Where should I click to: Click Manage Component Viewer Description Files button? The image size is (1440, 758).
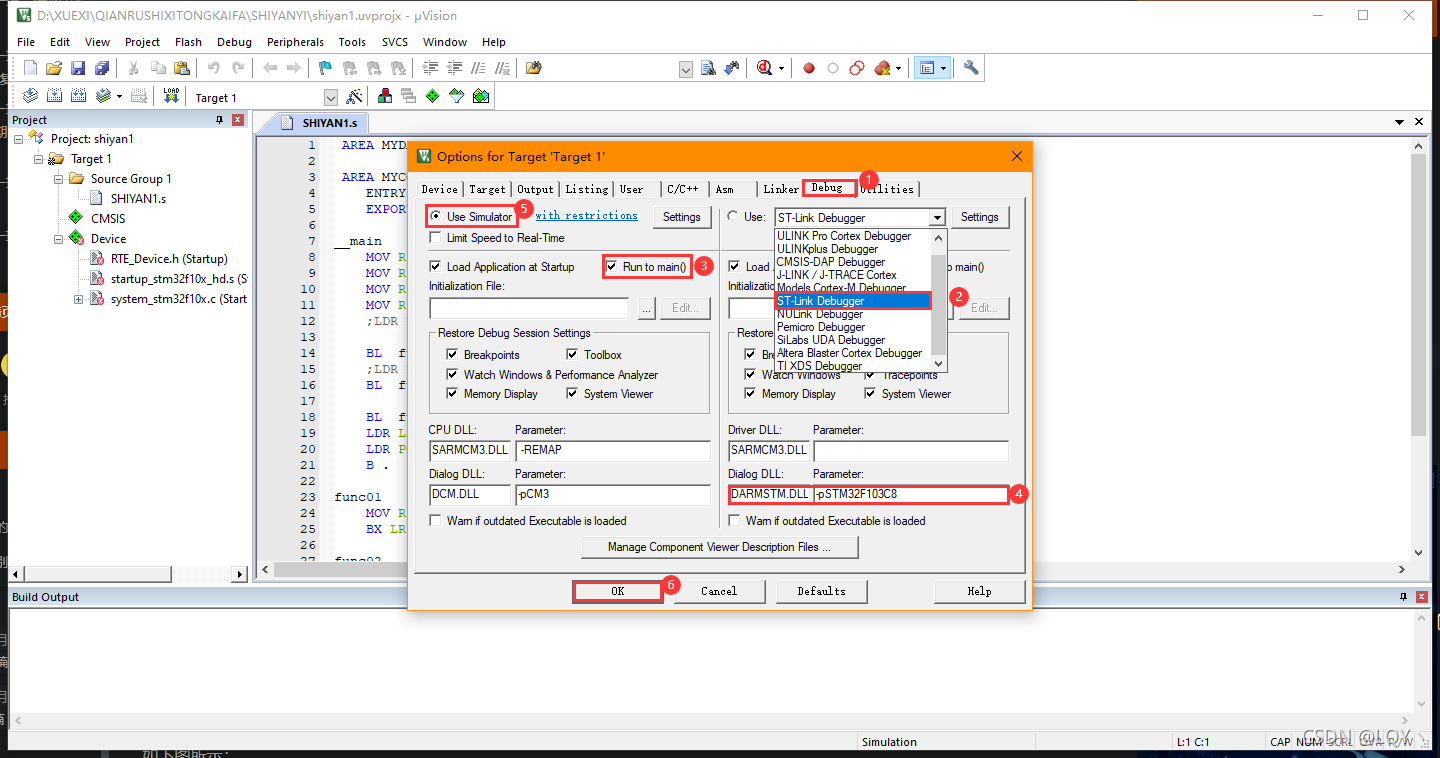(719, 547)
